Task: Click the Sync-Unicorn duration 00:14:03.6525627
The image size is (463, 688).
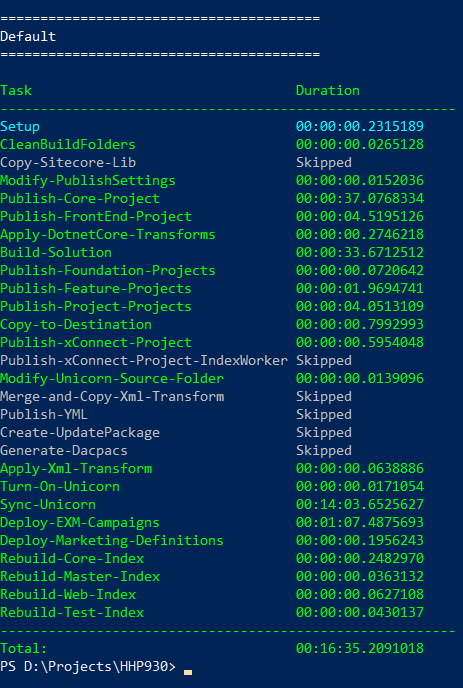Action: pos(360,505)
